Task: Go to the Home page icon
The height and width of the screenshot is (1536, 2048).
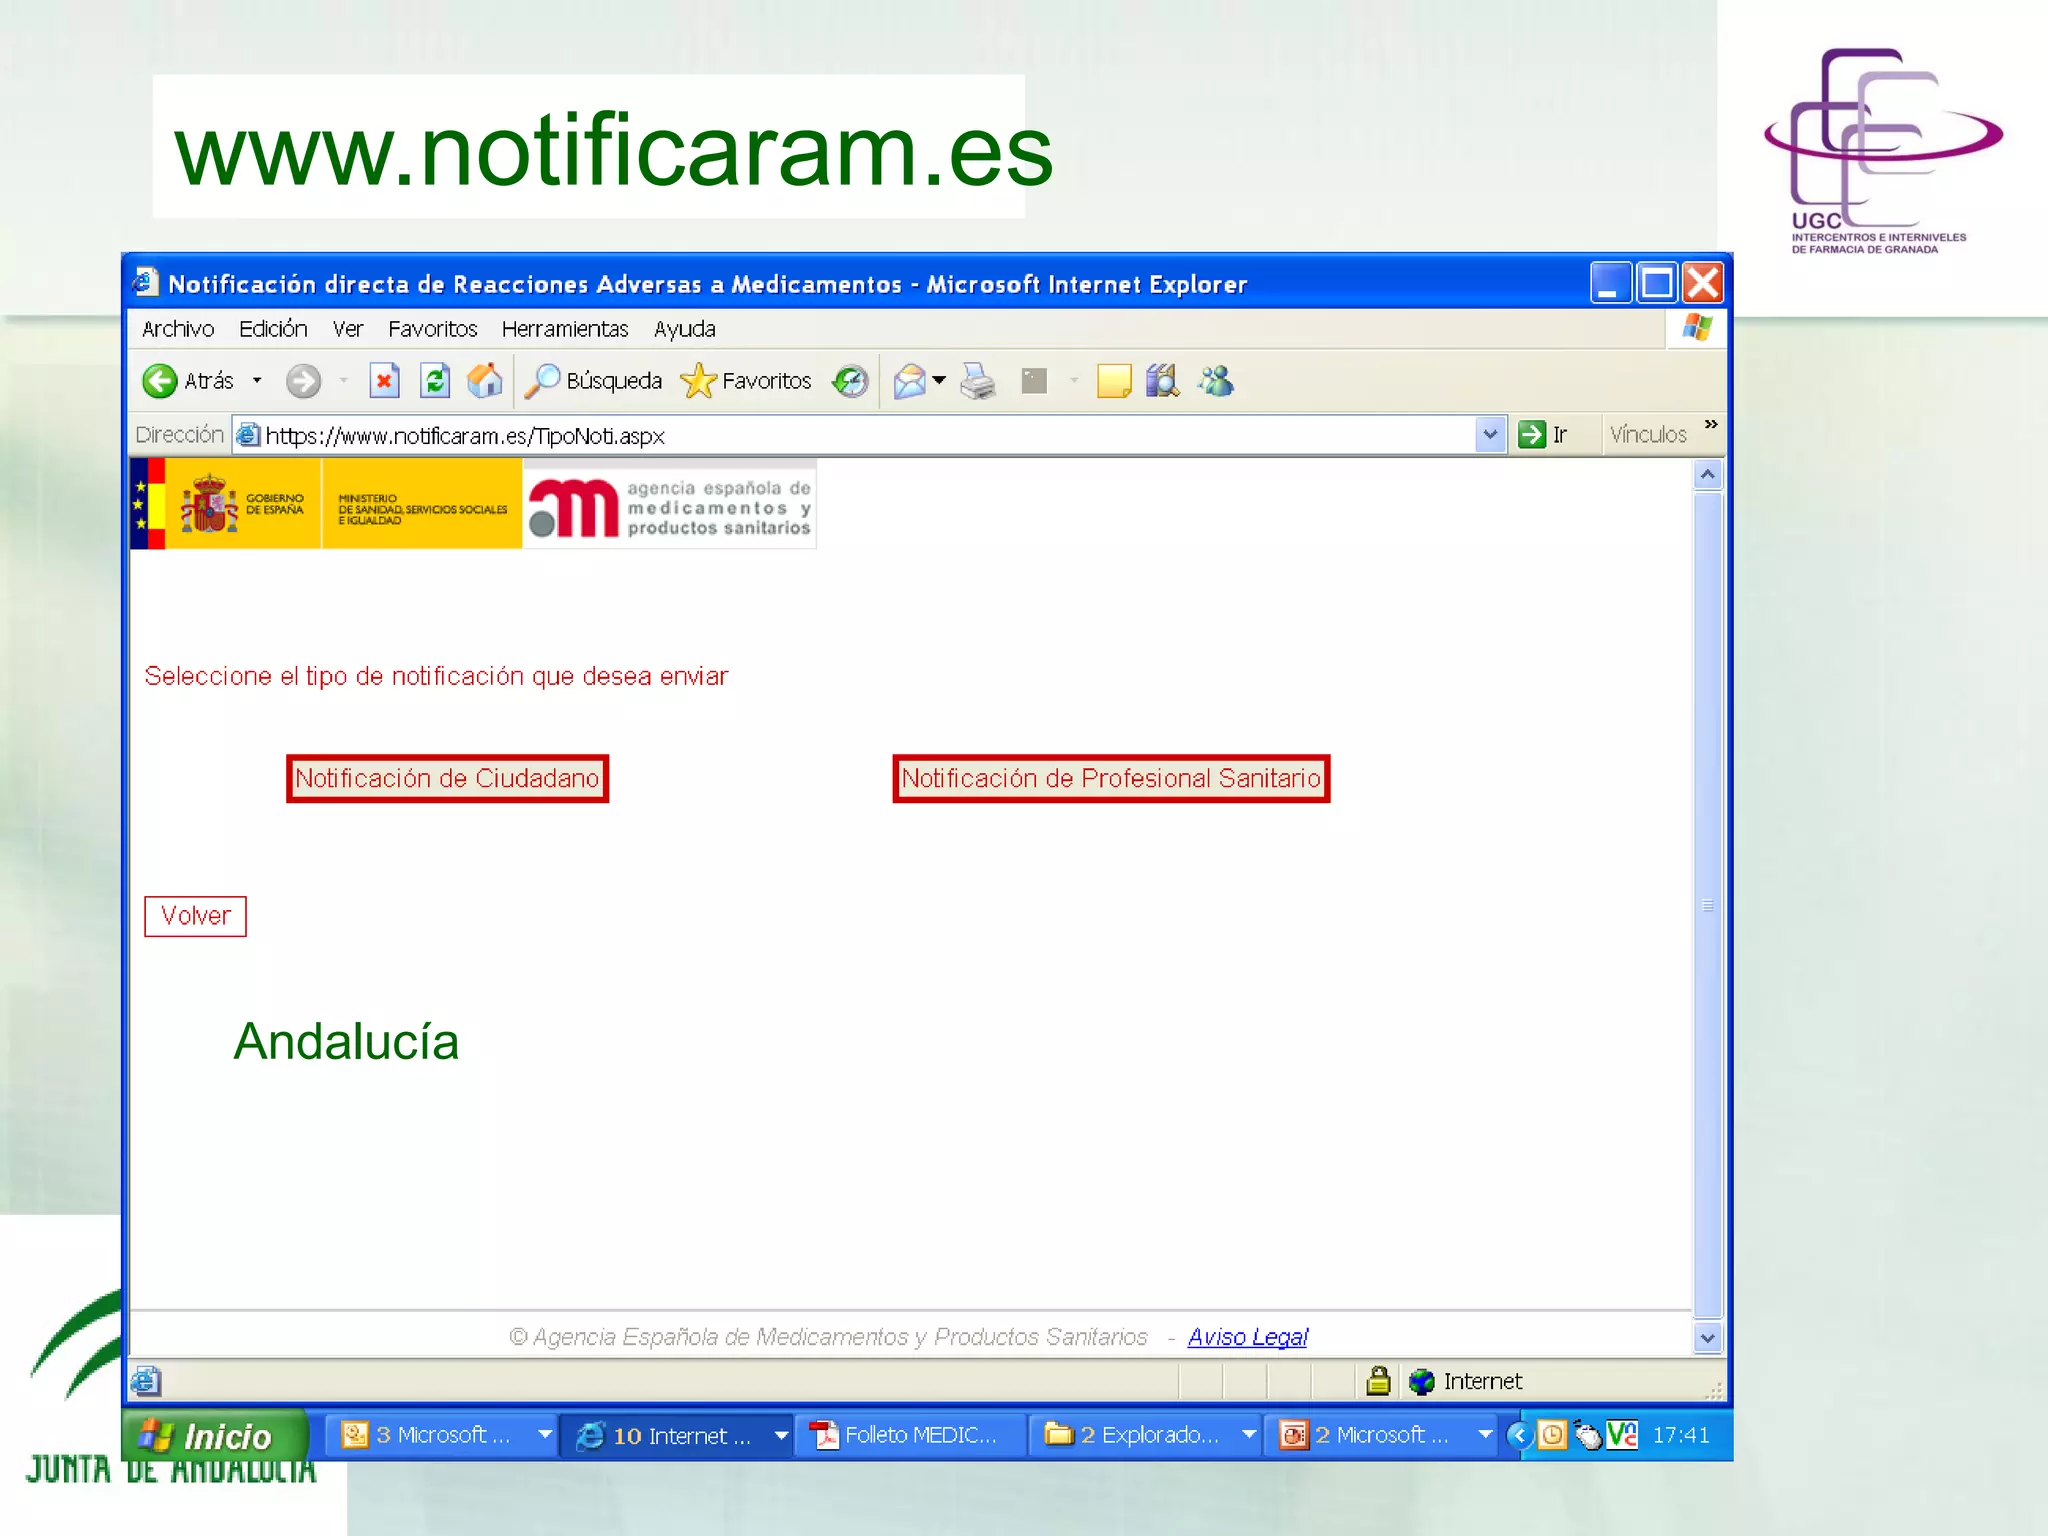Action: click(485, 381)
